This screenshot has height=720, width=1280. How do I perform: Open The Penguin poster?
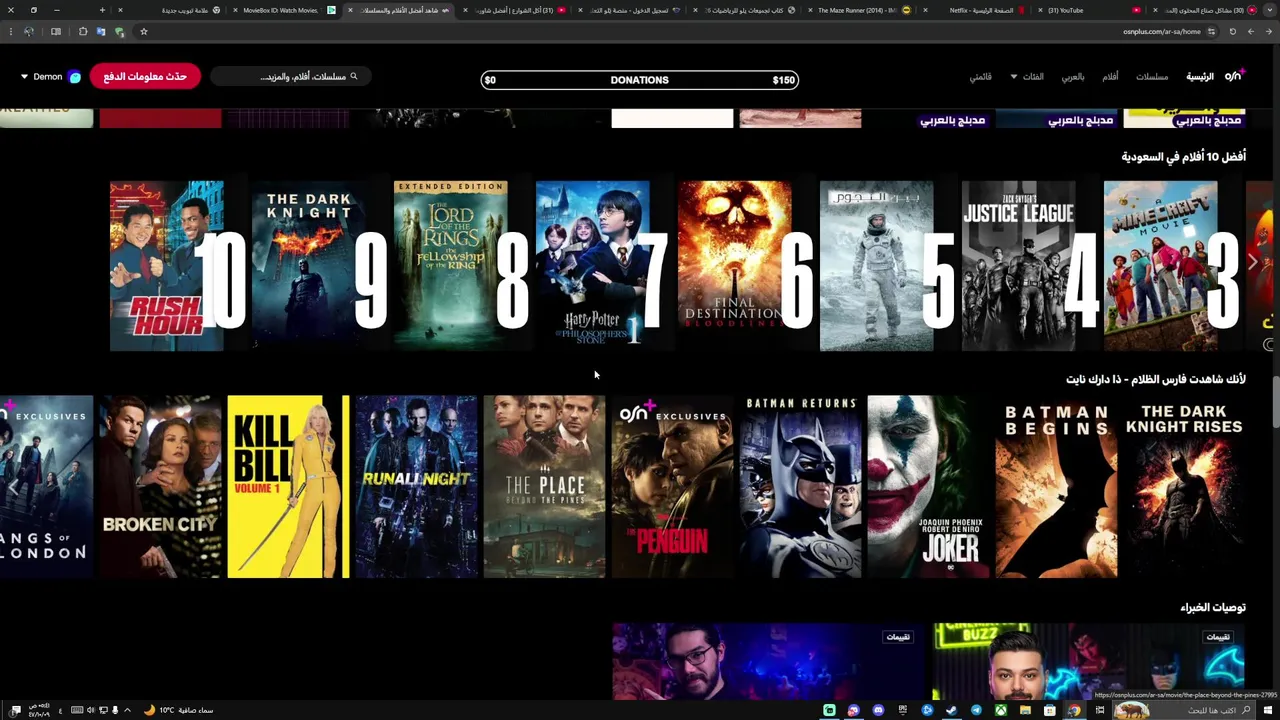click(672, 487)
